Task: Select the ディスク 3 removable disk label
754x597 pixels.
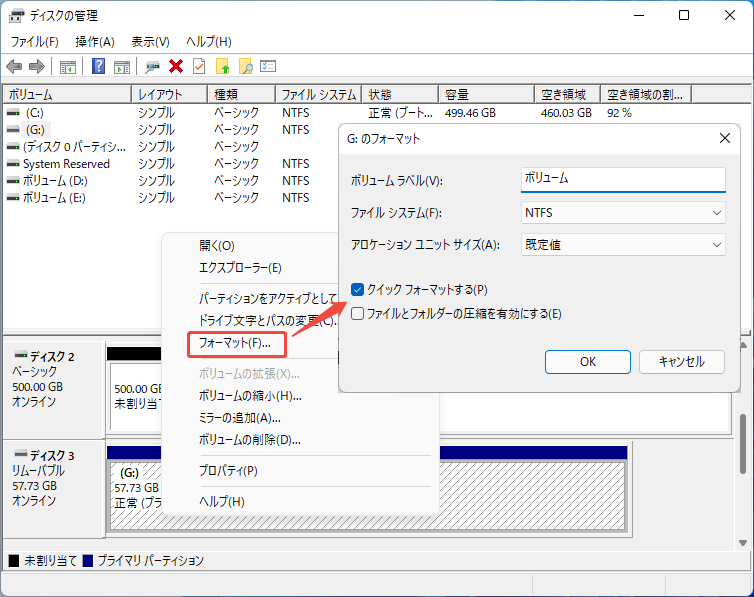Action: 54,488
